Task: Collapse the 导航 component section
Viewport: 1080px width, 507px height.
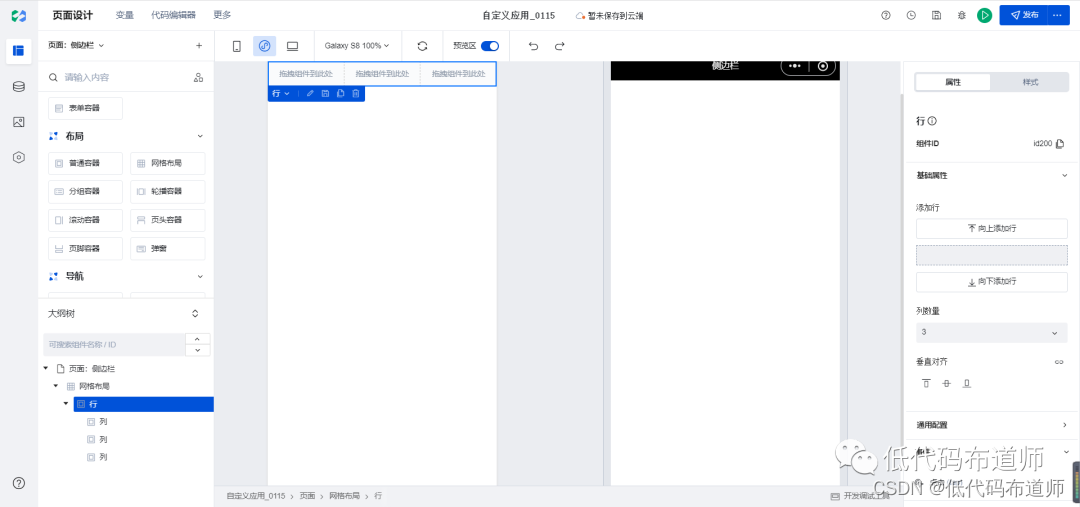Action: tap(200, 276)
